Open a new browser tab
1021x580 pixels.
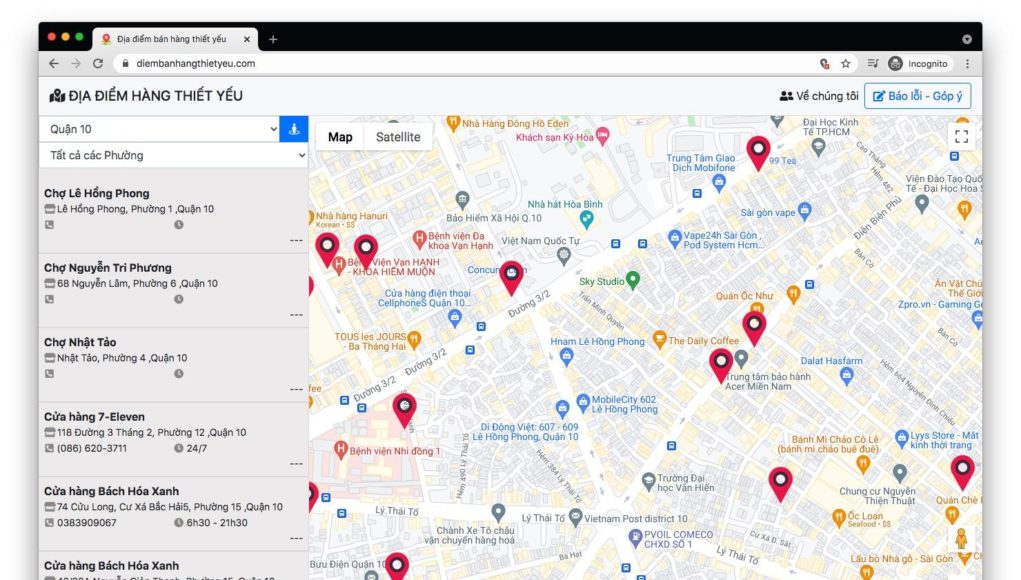coord(273,39)
